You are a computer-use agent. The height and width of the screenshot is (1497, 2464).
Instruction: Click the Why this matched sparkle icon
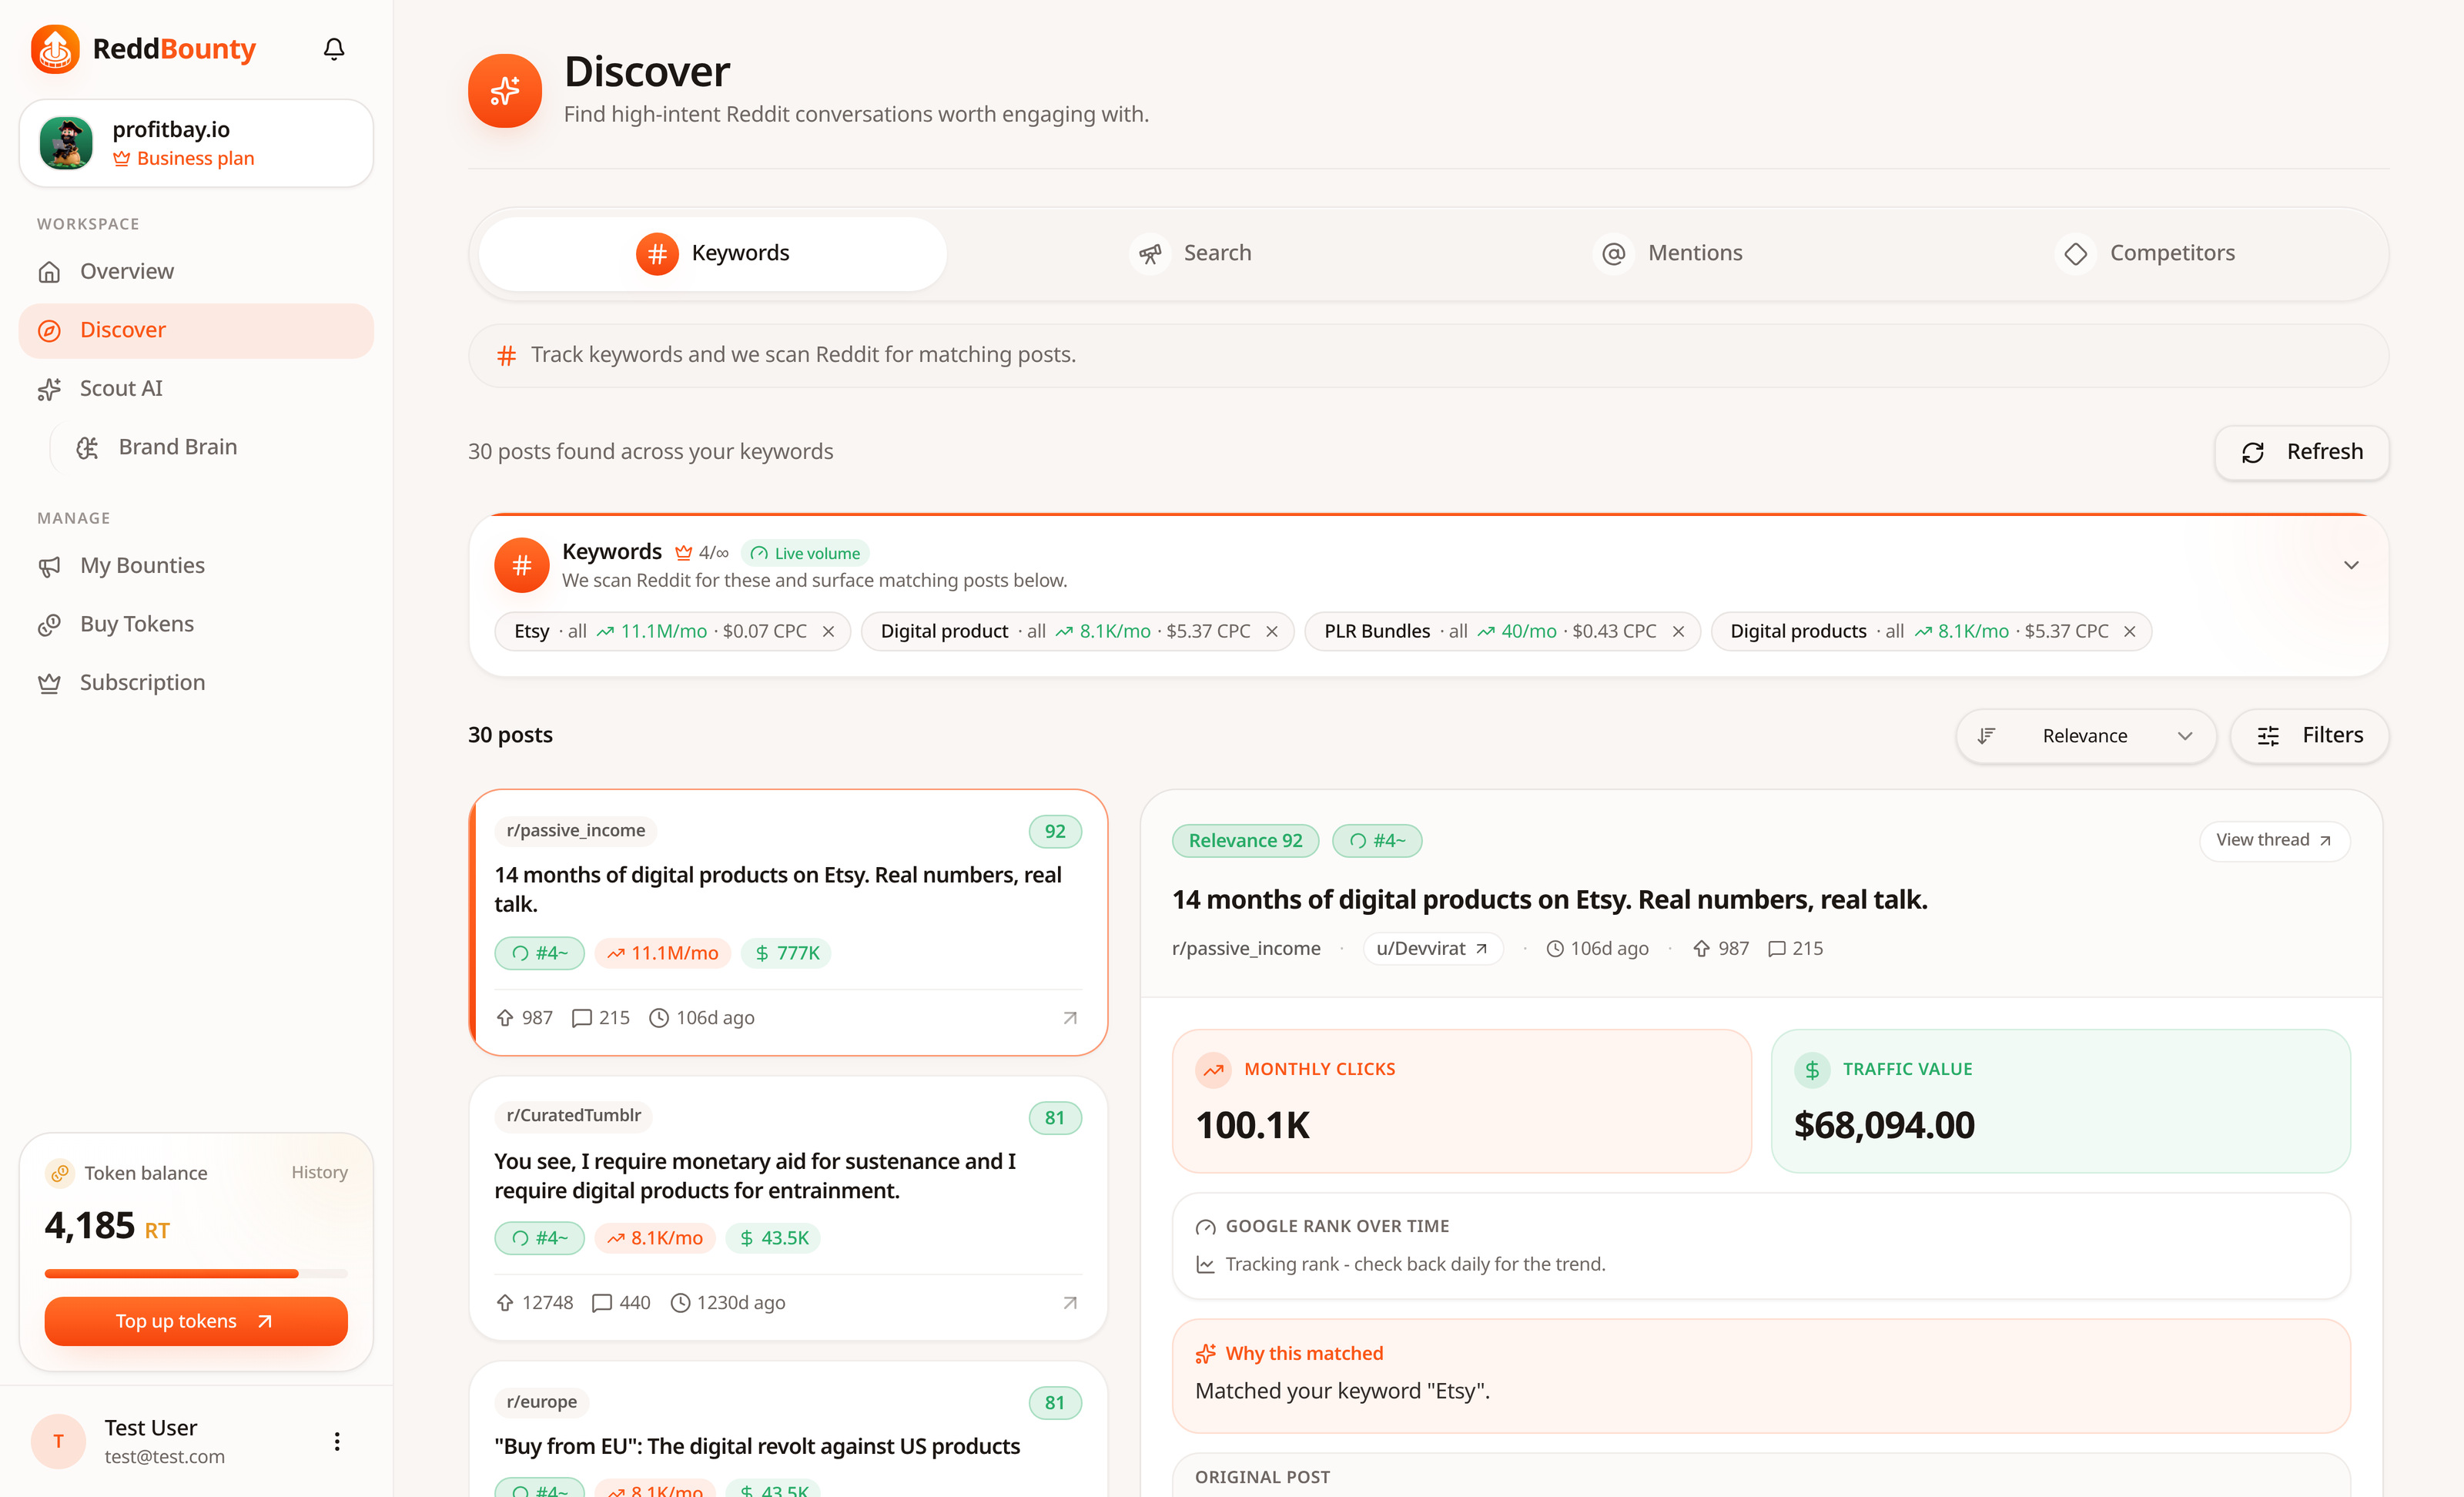pos(1206,1354)
